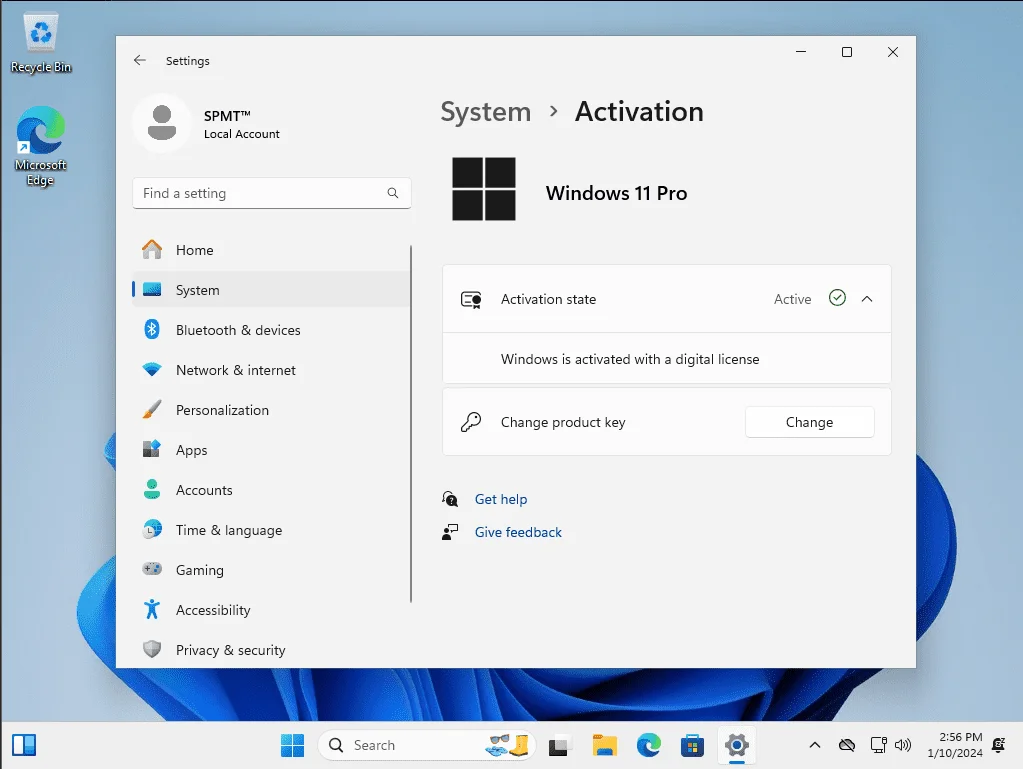Minimize the Settings window
Image resolution: width=1023 pixels, height=769 pixels.
point(801,52)
